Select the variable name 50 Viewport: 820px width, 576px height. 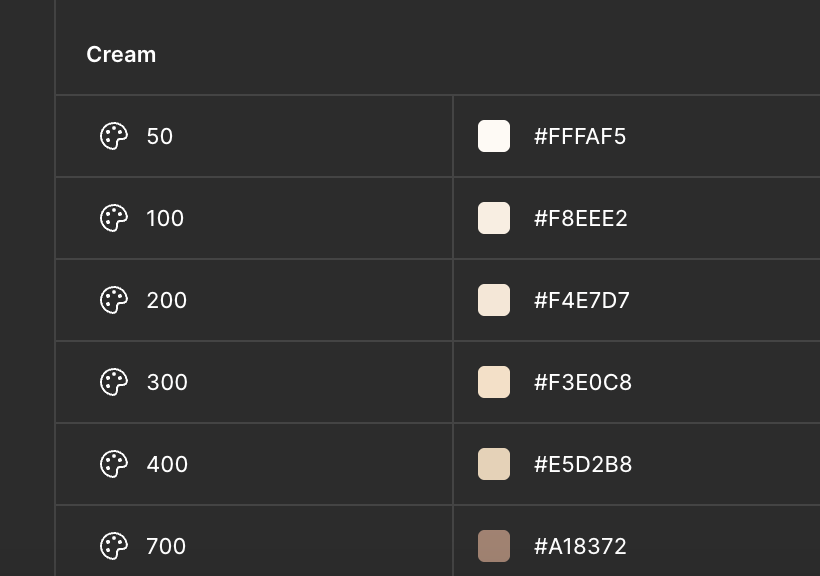pyautogui.click(x=160, y=137)
